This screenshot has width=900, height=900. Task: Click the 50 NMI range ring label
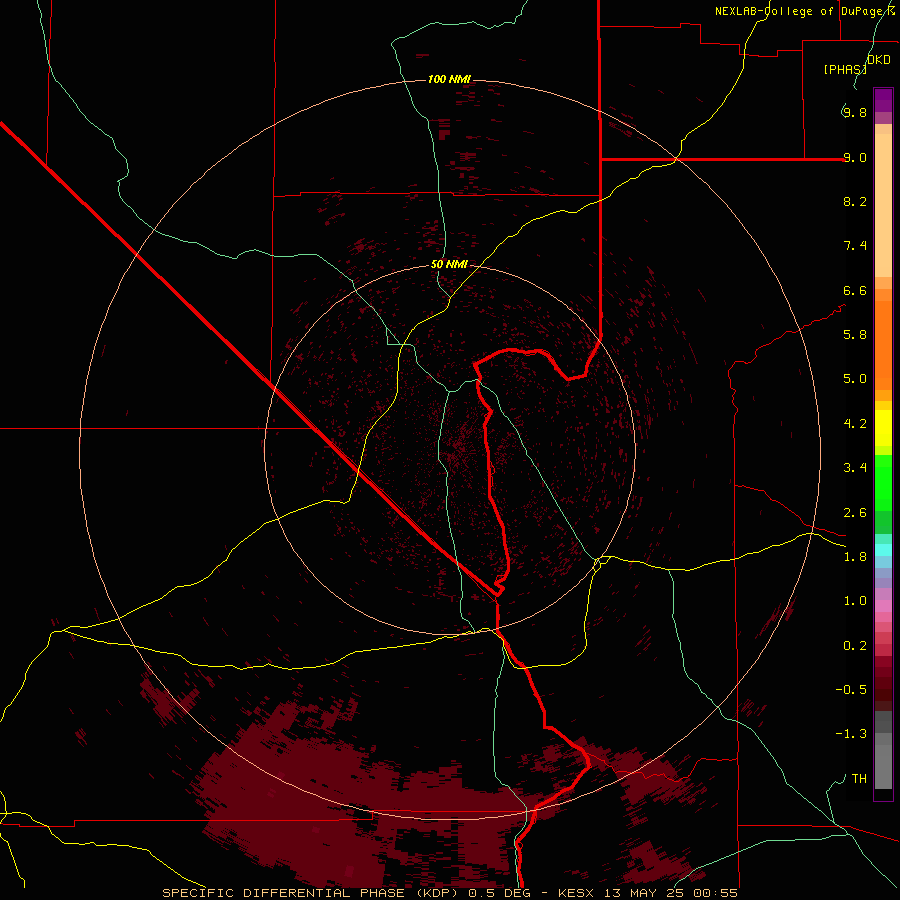pos(449,264)
